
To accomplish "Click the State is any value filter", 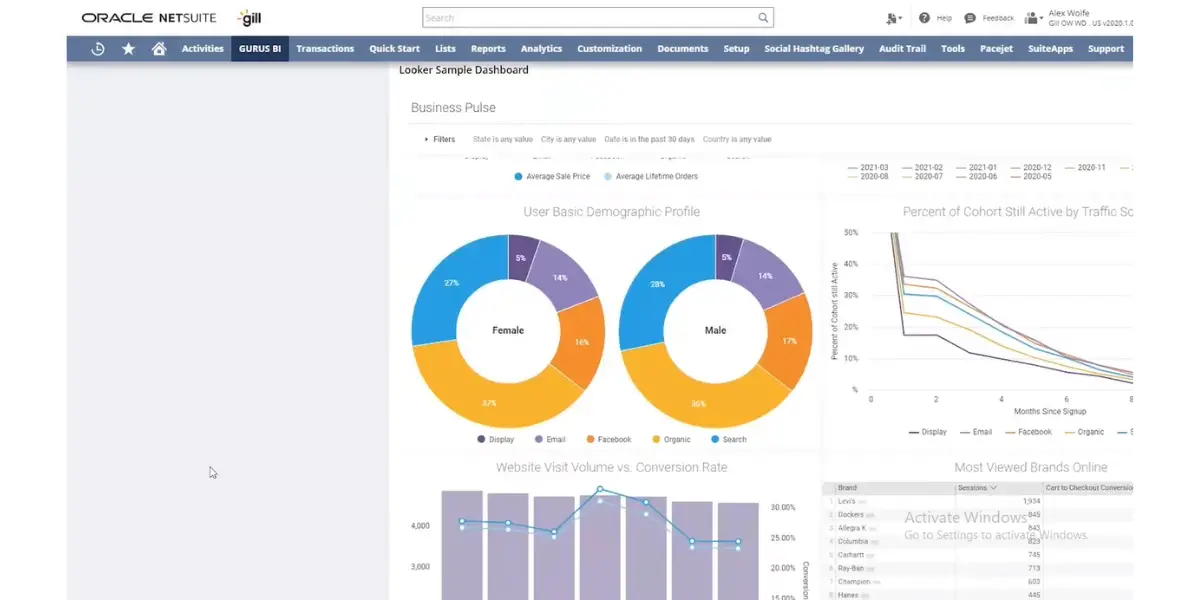I will pos(501,140).
